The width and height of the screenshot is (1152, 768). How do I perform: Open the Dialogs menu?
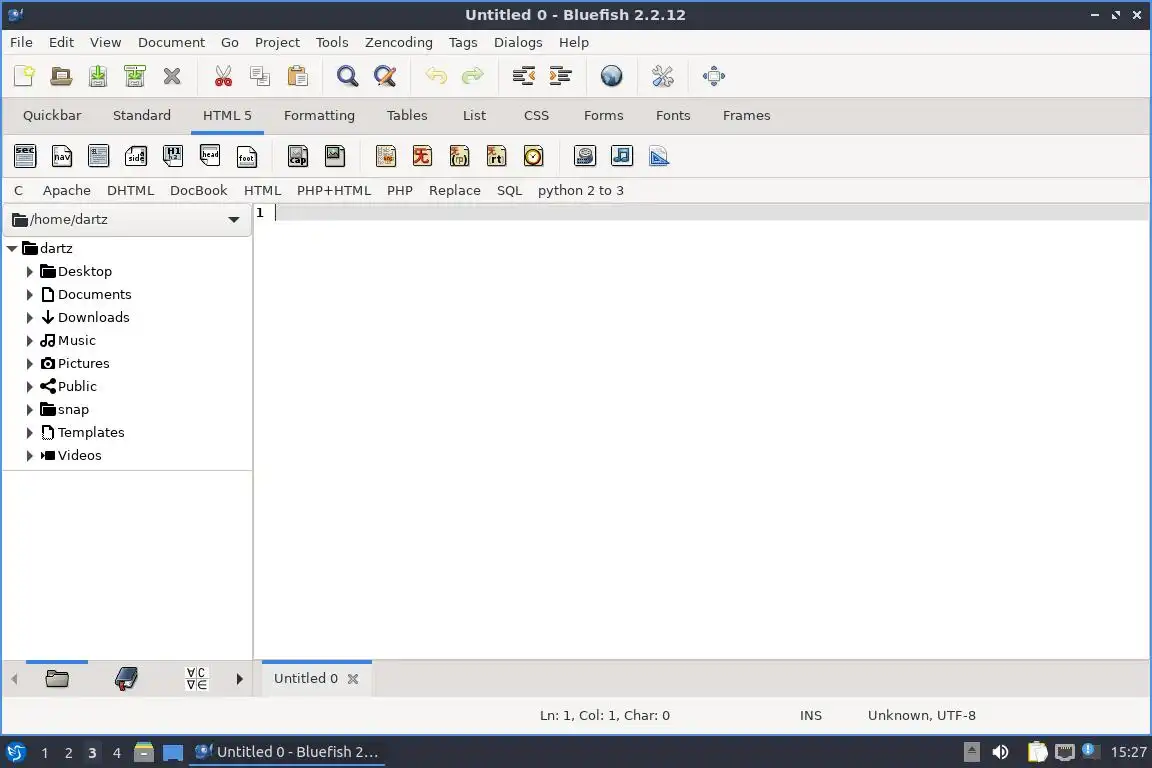[518, 43]
